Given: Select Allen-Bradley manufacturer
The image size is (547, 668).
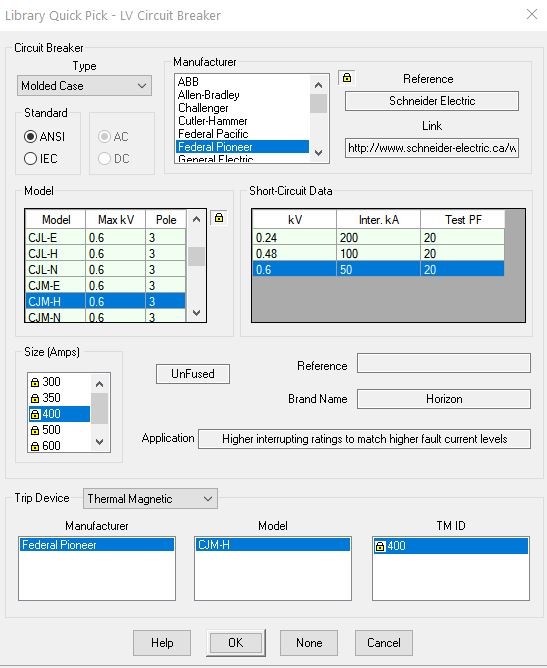Looking at the screenshot, I should pyautogui.click(x=242, y=95).
